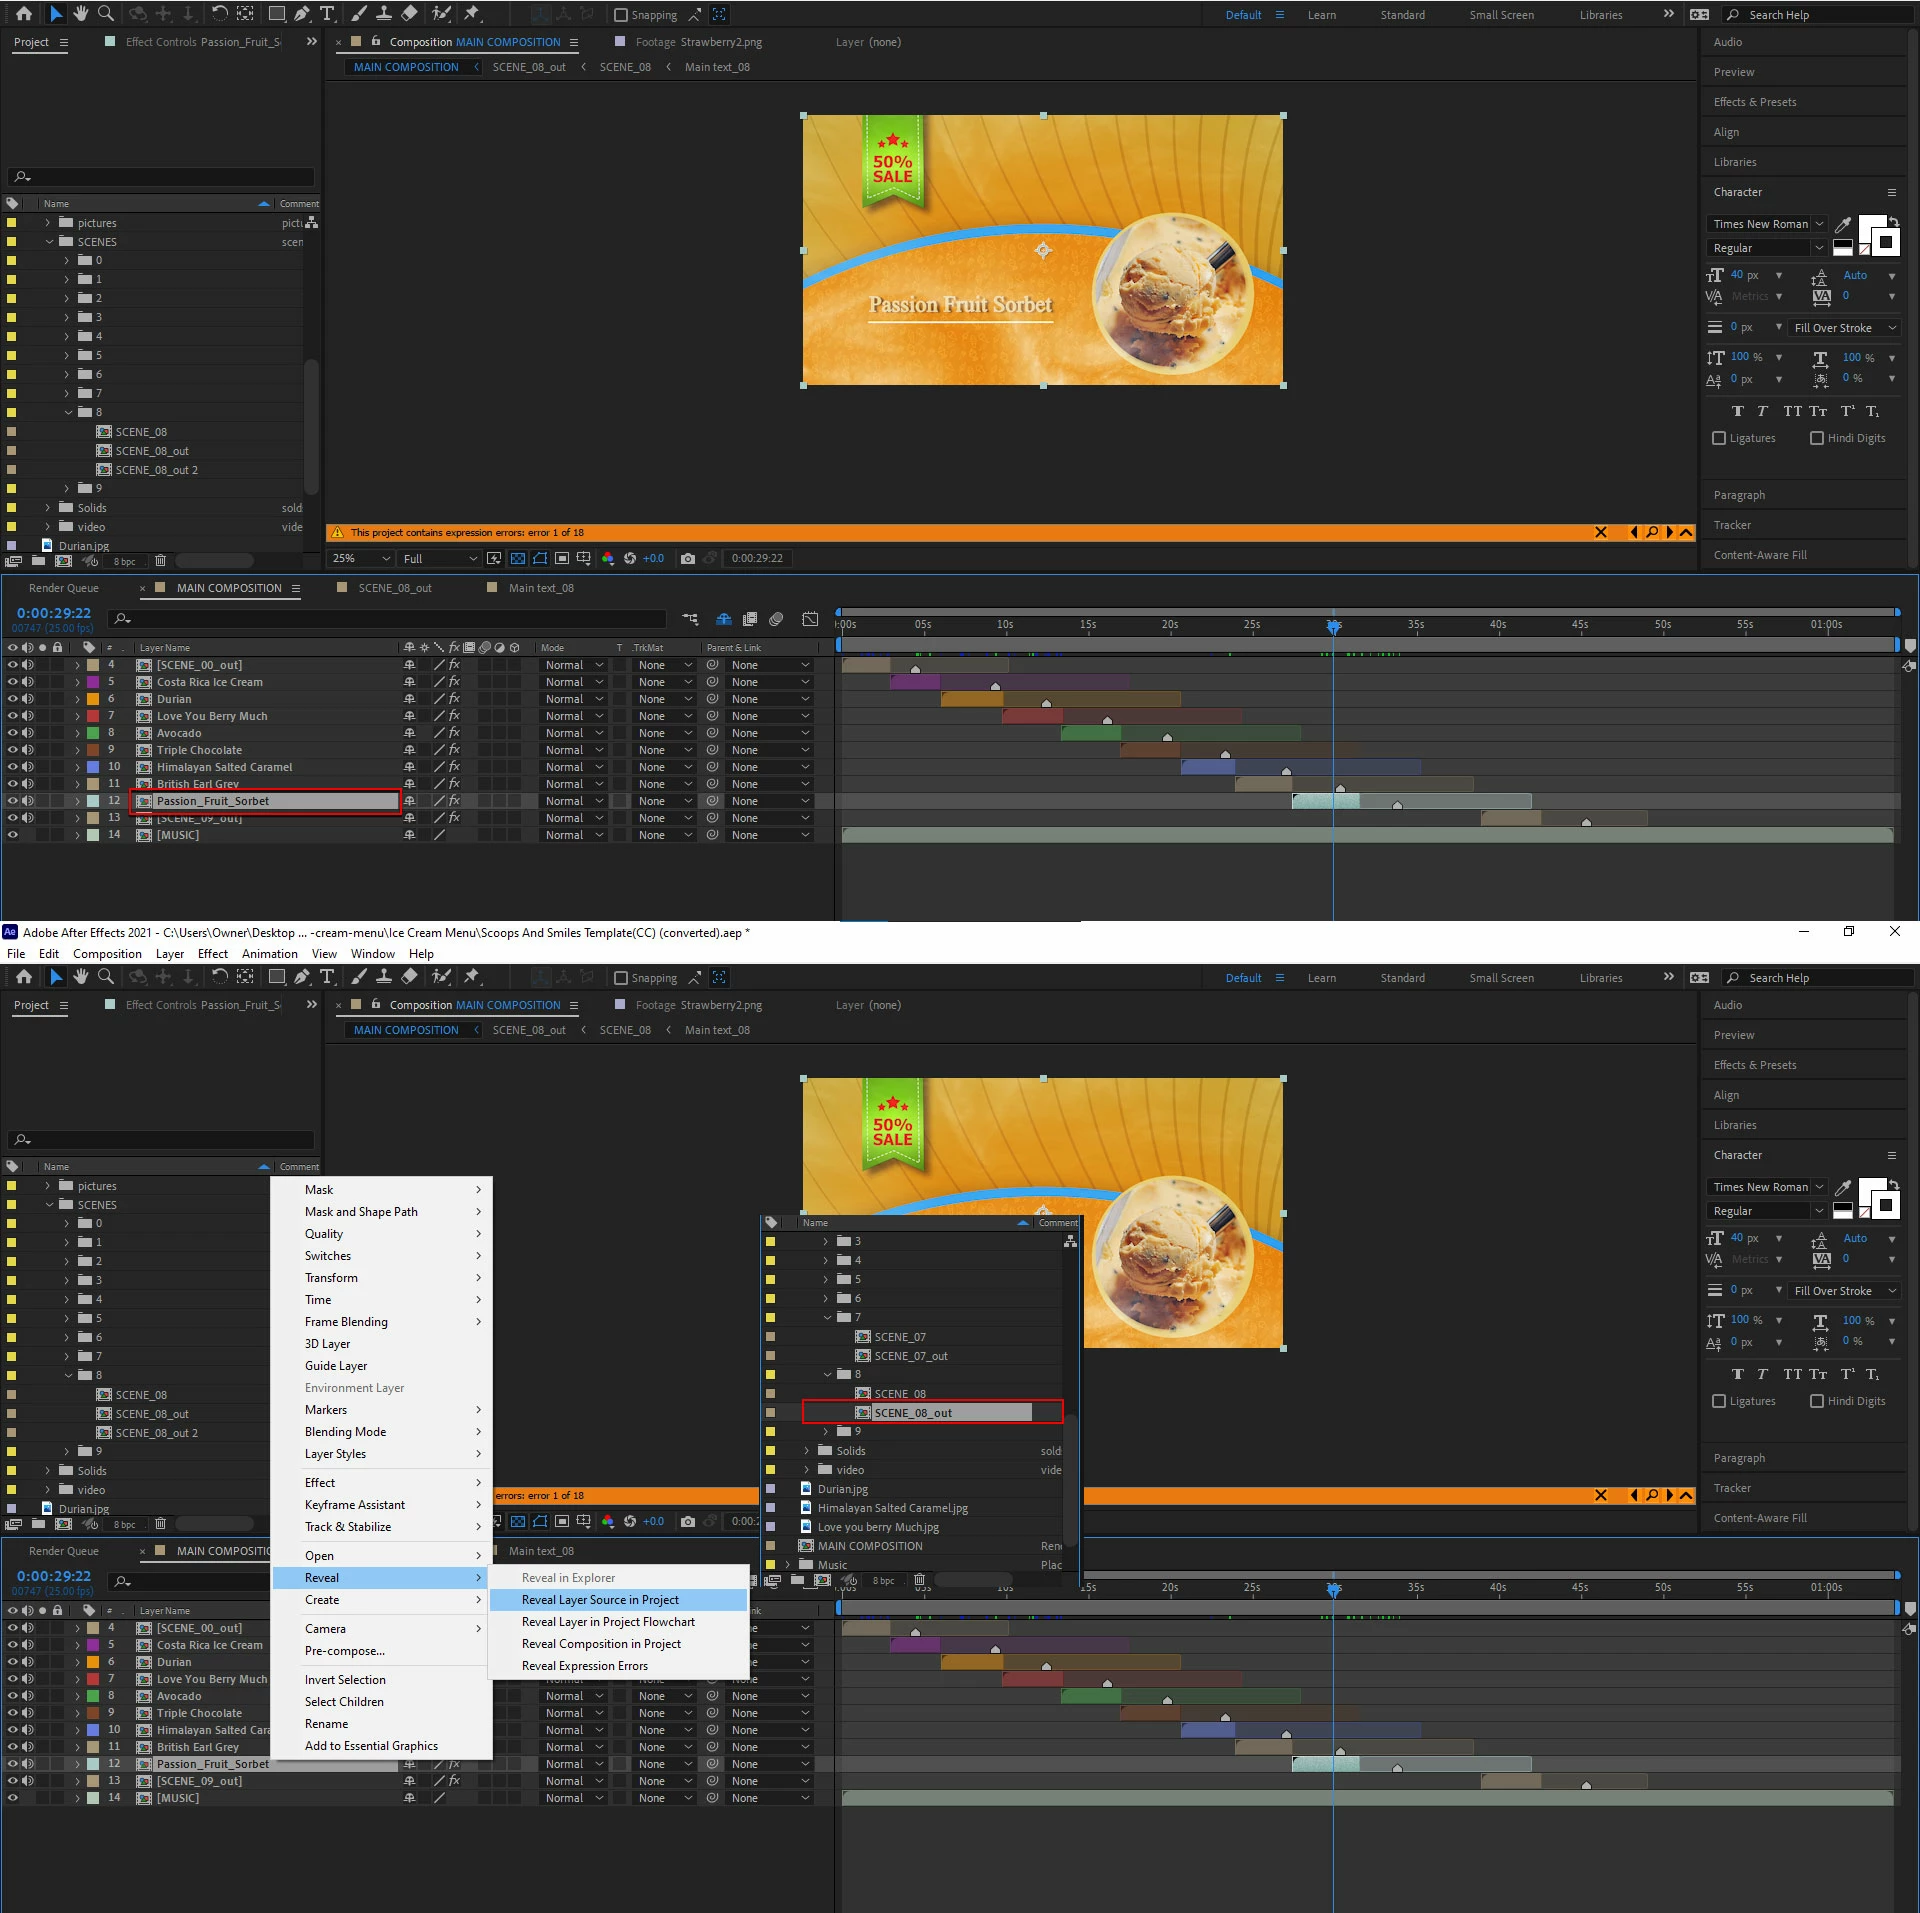Collapse the expanded folder 7
The height and width of the screenshot is (1913, 1920).
[x=827, y=1317]
